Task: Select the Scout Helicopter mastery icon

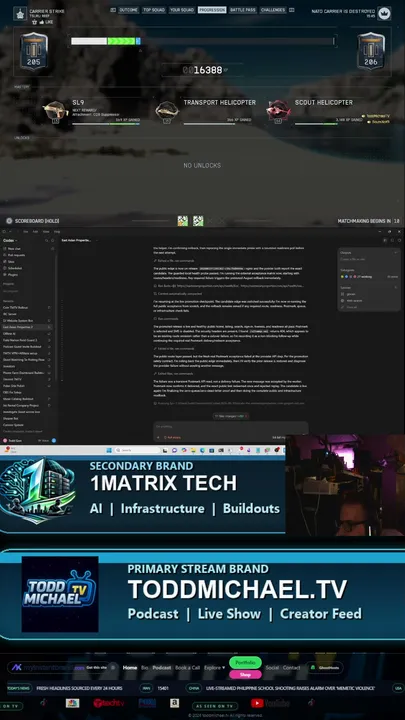Action: (278, 111)
